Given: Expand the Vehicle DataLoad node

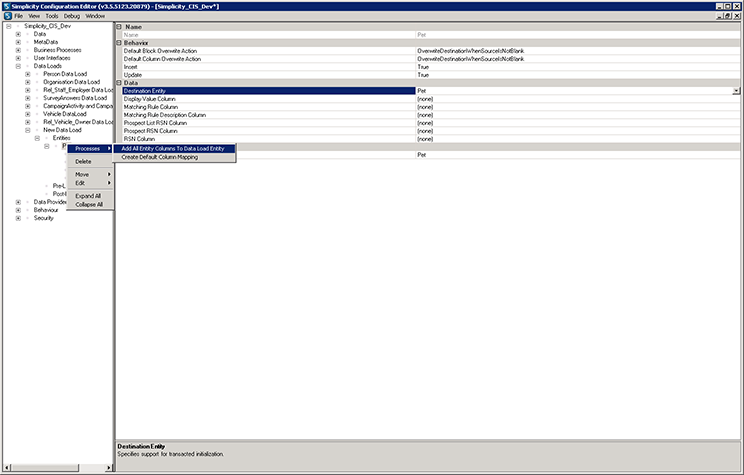Looking at the screenshot, I should (28, 114).
